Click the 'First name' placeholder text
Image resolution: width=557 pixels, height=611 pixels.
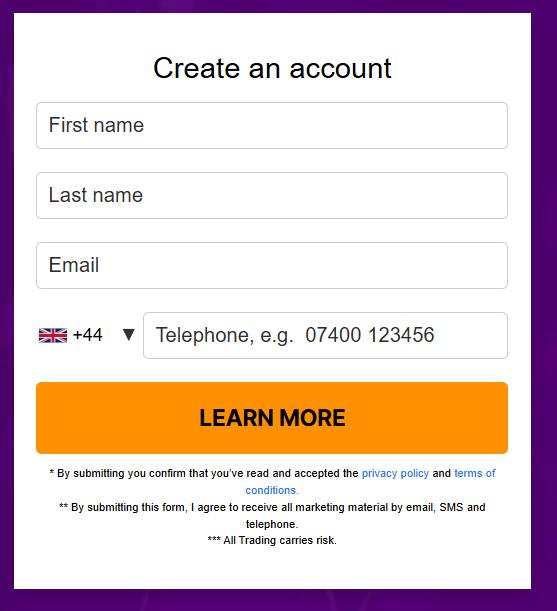[96, 125]
